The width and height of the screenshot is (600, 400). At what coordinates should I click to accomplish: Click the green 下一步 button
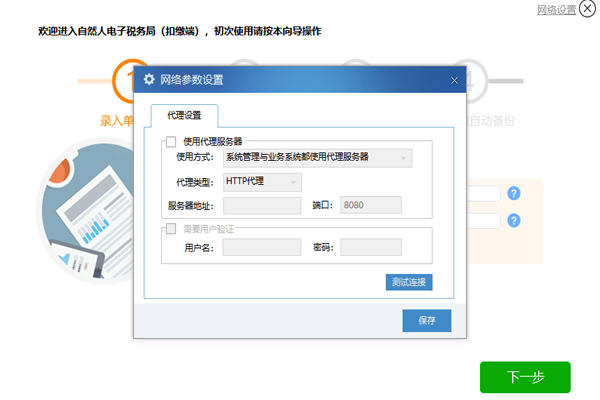click(525, 377)
